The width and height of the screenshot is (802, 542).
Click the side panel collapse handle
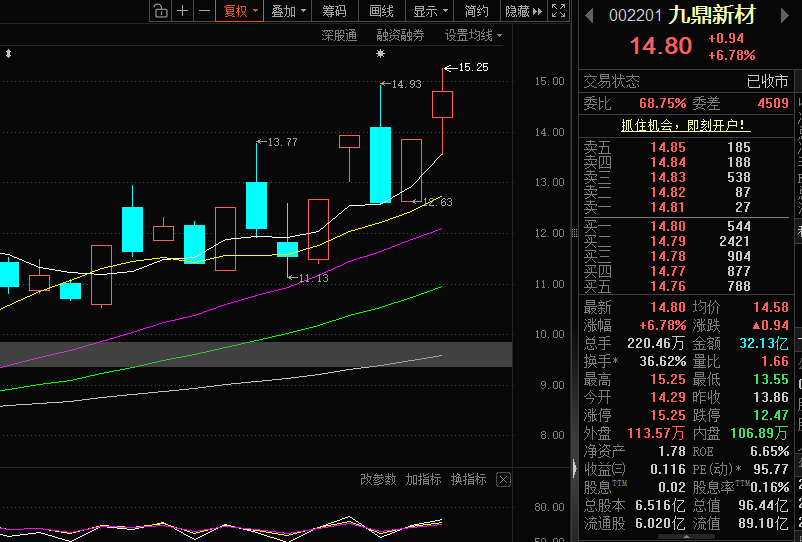click(575, 468)
